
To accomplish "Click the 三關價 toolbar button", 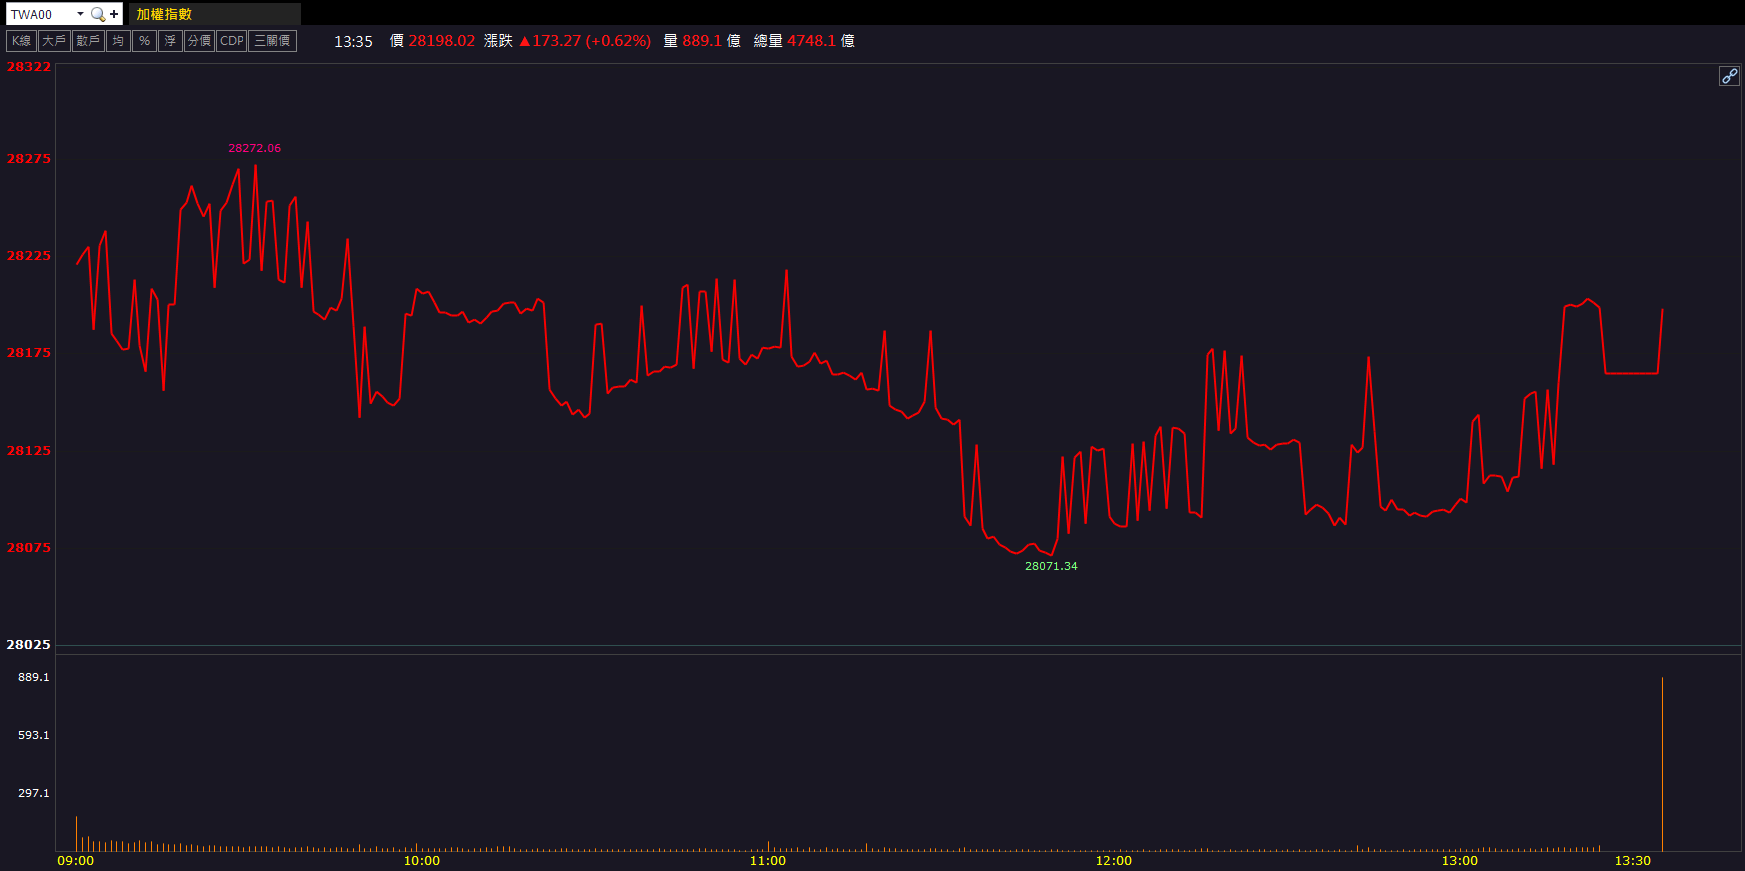I will (x=272, y=41).
